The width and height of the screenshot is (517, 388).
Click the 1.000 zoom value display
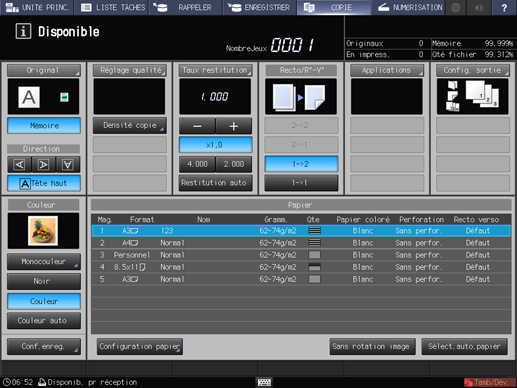pos(215,97)
